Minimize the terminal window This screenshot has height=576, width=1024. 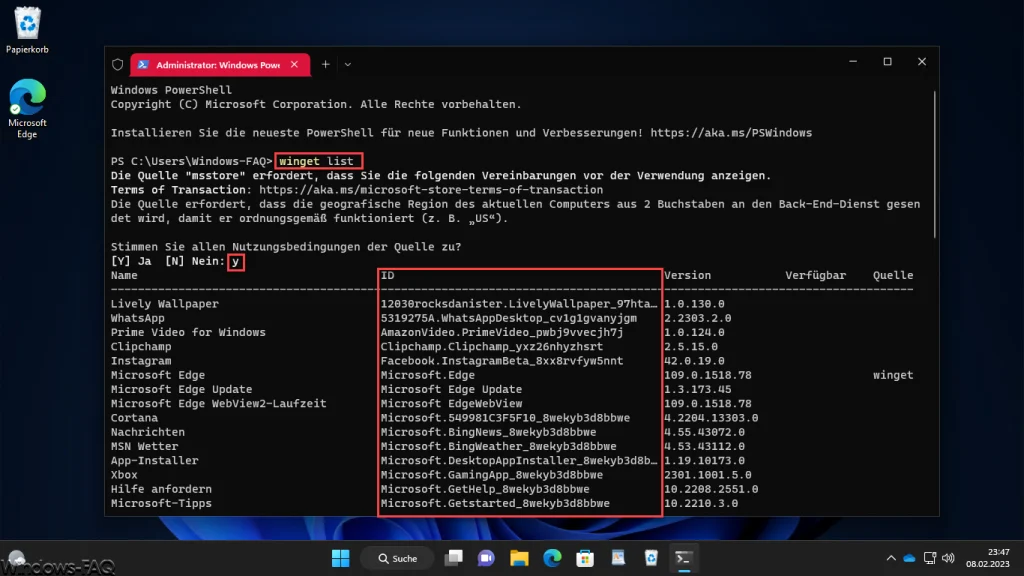[853, 61]
